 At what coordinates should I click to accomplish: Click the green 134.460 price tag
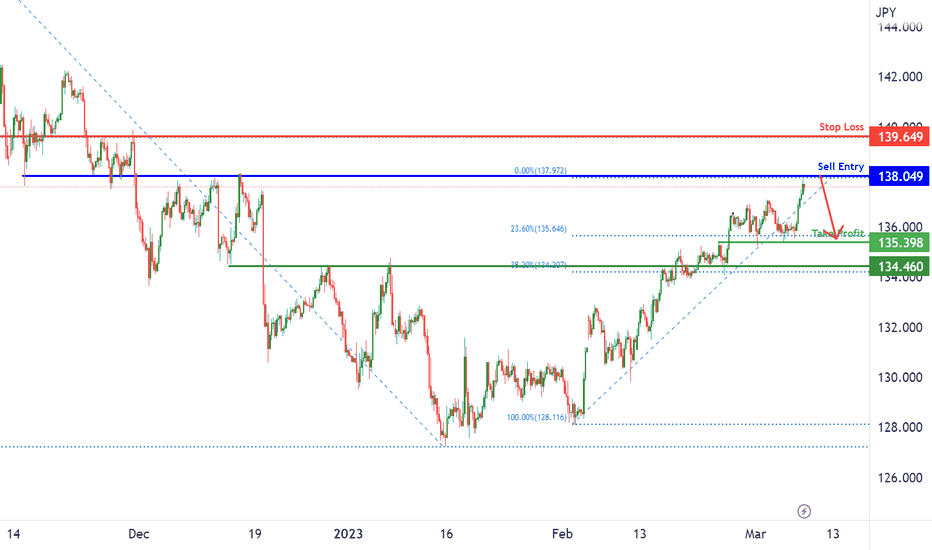899,266
